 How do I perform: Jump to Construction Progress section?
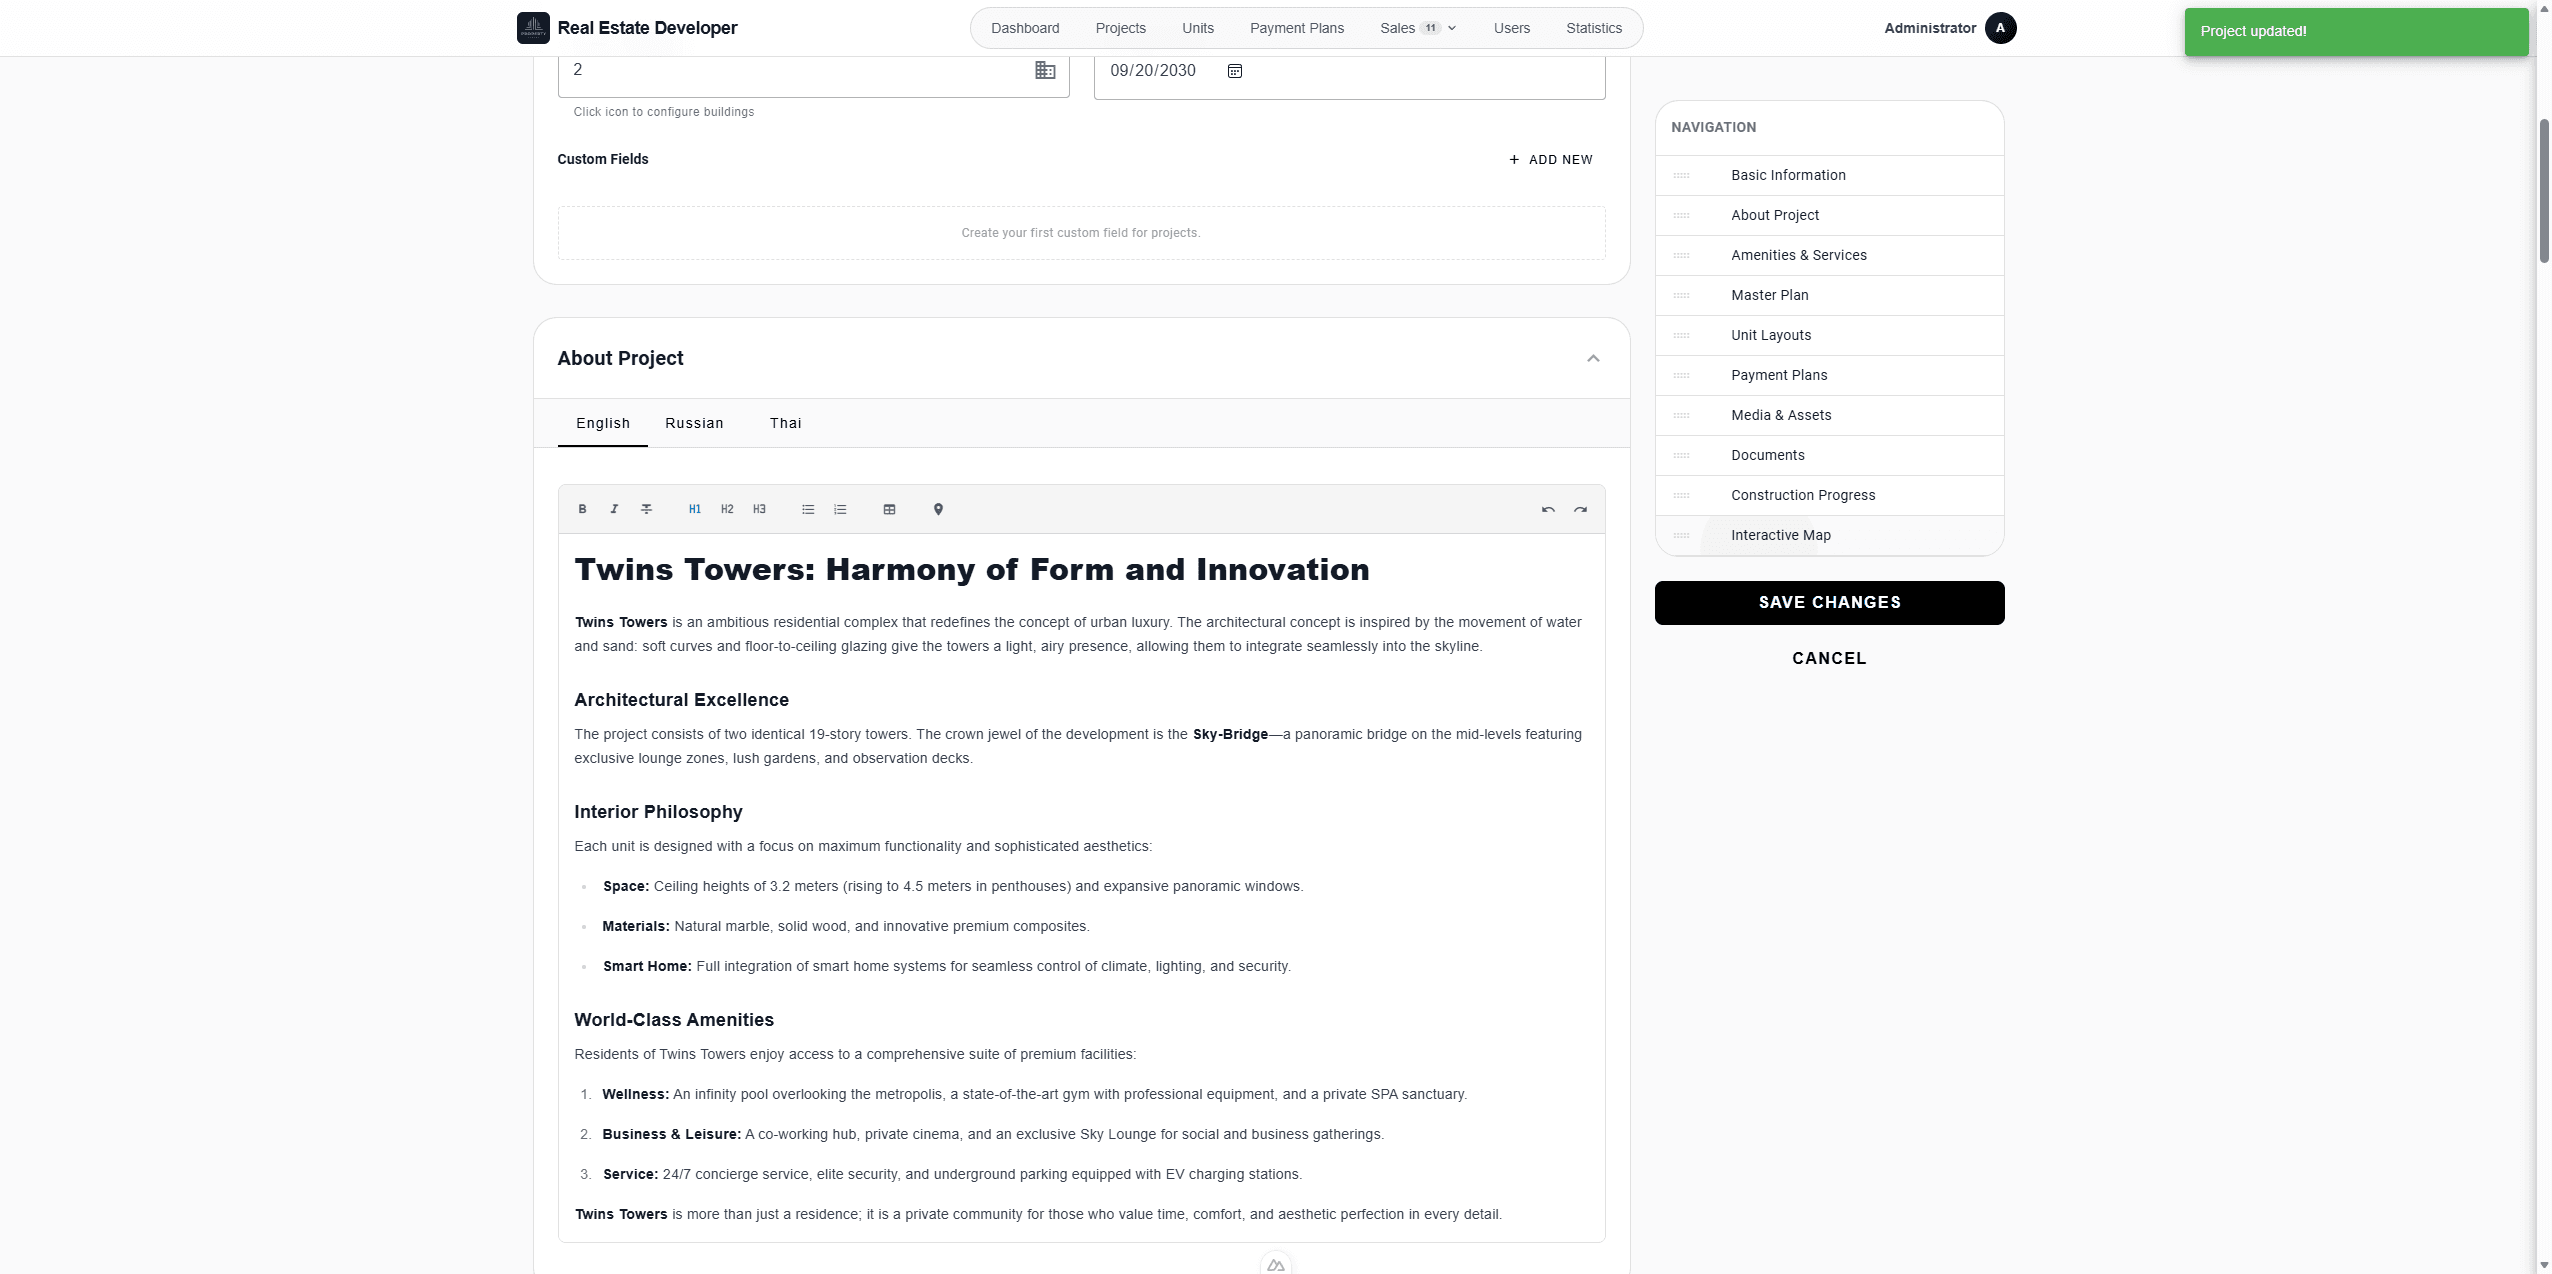[x=1829, y=495]
